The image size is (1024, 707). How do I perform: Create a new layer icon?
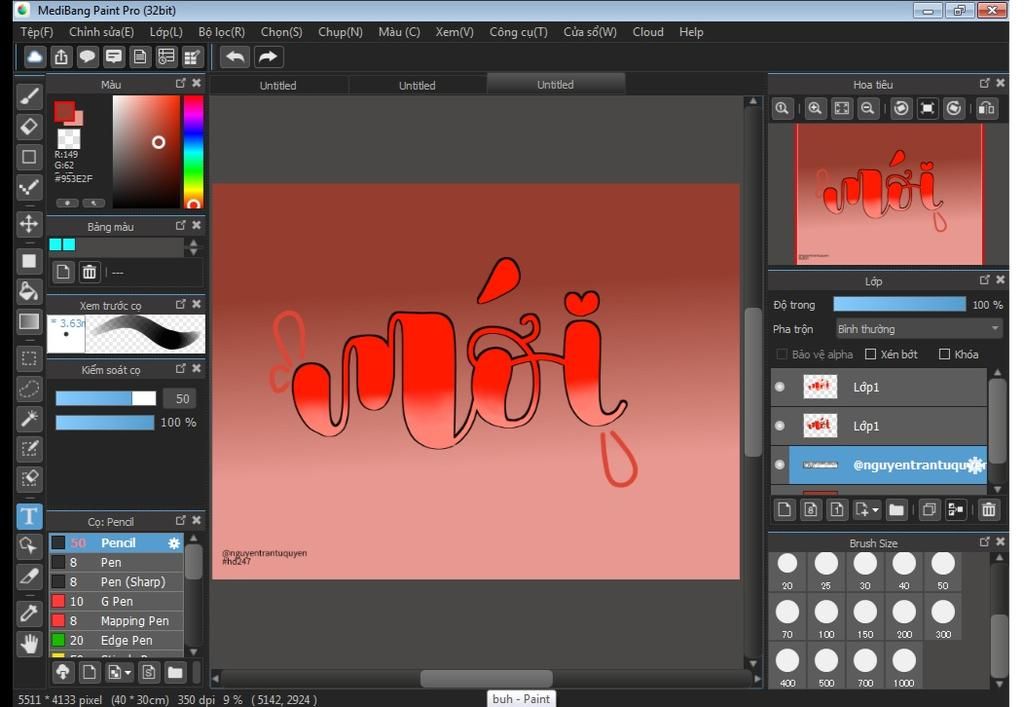pos(784,509)
